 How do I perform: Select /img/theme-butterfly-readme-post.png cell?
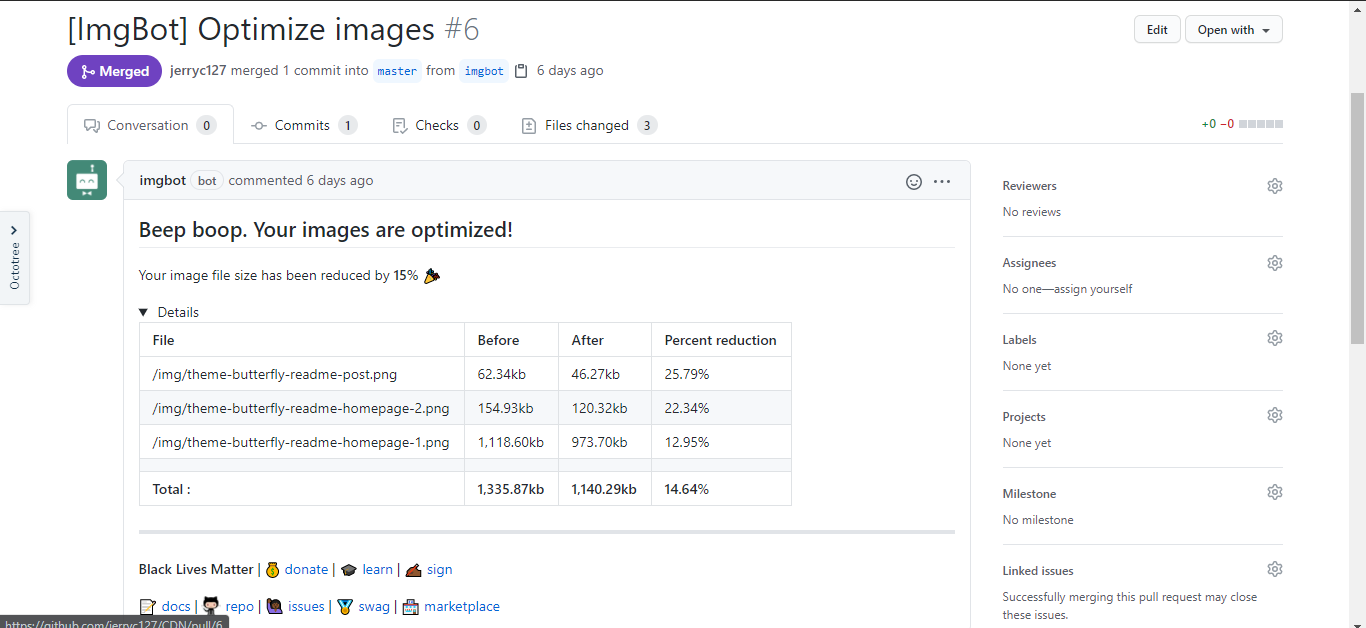(x=302, y=374)
